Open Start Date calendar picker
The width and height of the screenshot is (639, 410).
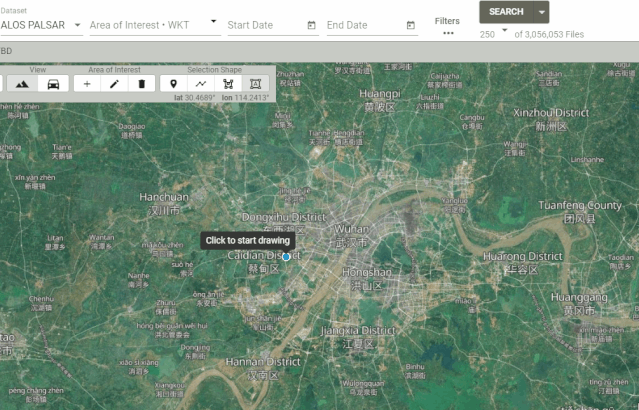(x=311, y=25)
